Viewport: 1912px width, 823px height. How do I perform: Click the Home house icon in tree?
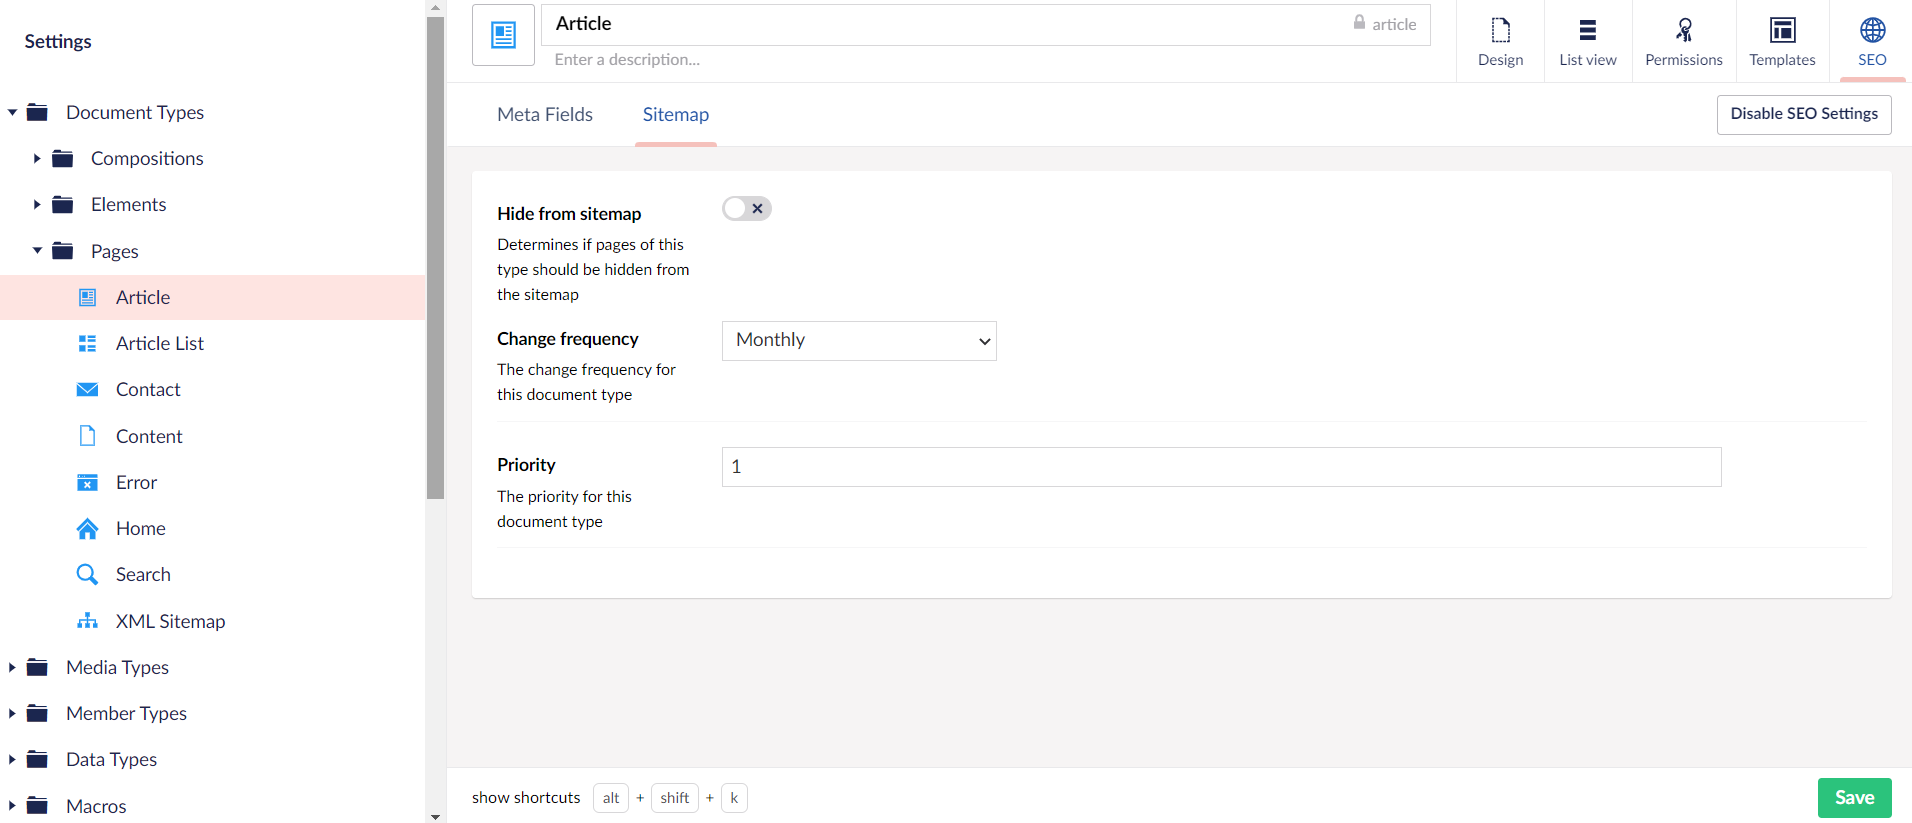pos(88,528)
